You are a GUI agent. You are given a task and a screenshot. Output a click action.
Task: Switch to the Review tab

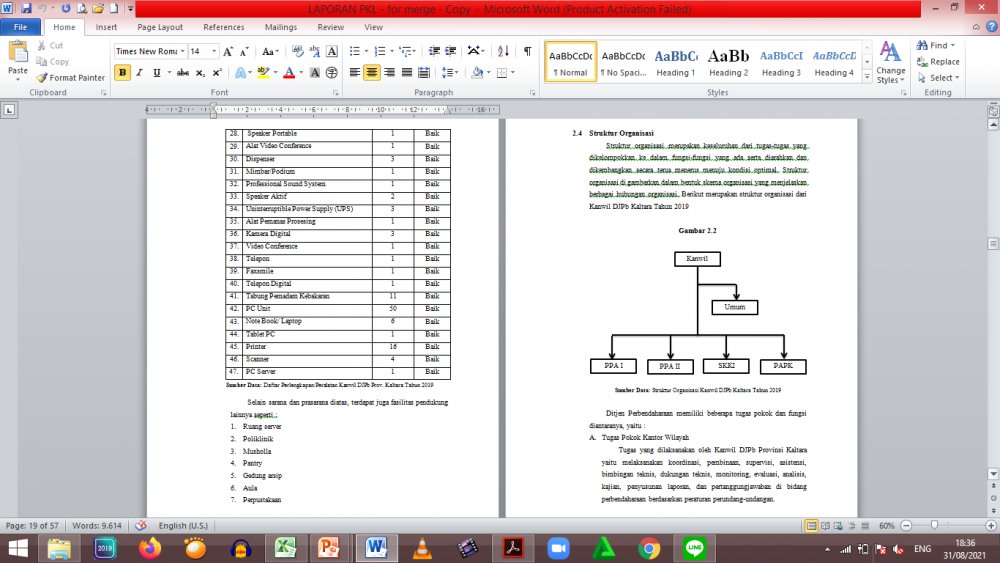tap(330, 27)
